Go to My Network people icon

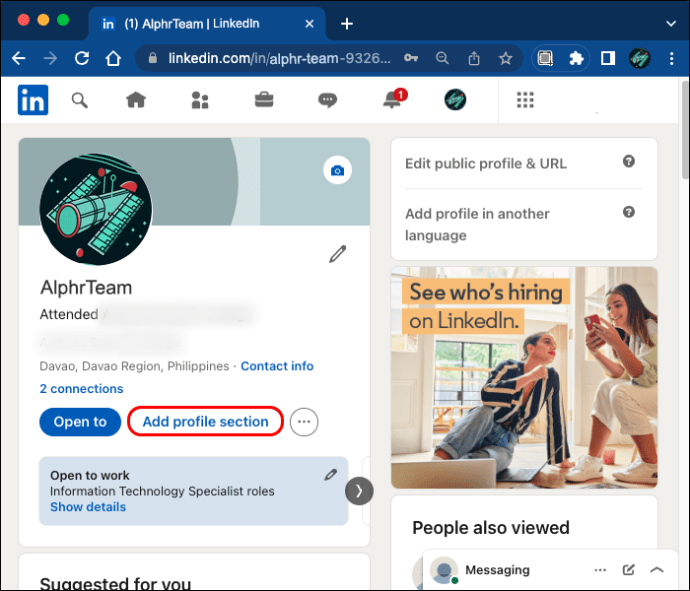200,100
